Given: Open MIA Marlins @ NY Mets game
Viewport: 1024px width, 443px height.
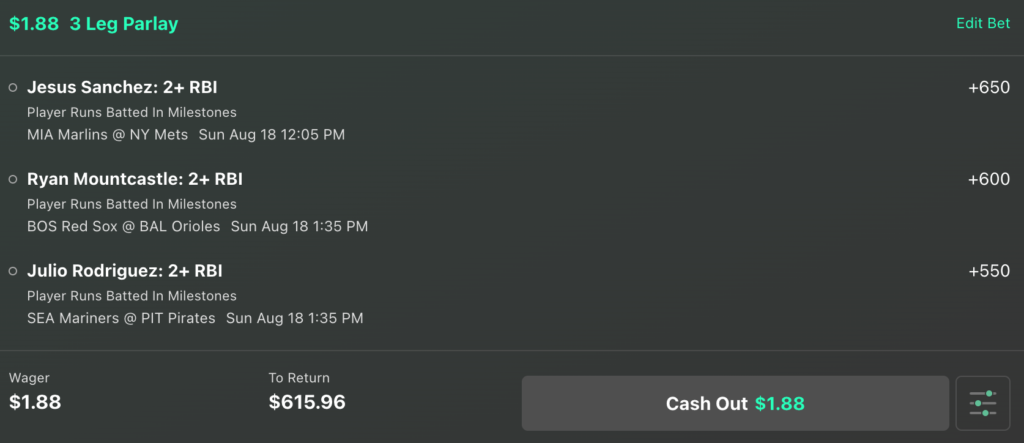Looking at the screenshot, I should click(x=107, y=135).
